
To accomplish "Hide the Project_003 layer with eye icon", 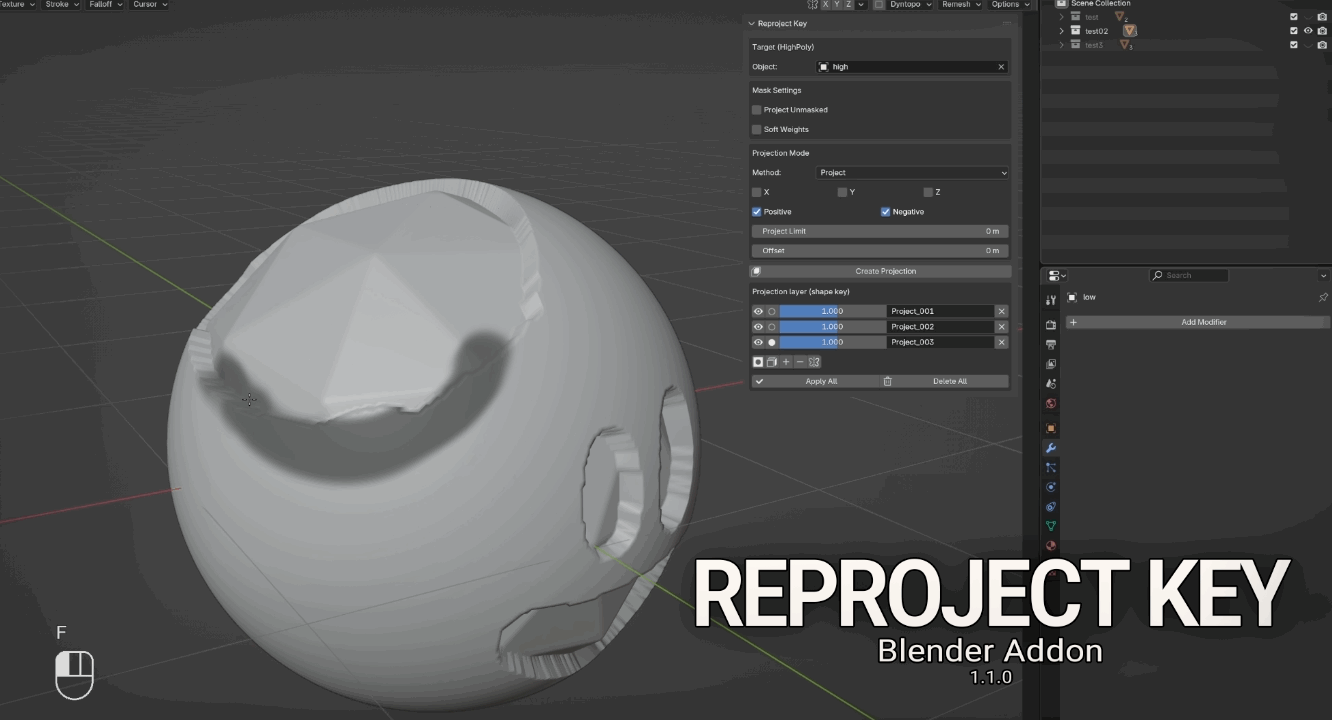I will pyautogui.click(x=758, y=342).
